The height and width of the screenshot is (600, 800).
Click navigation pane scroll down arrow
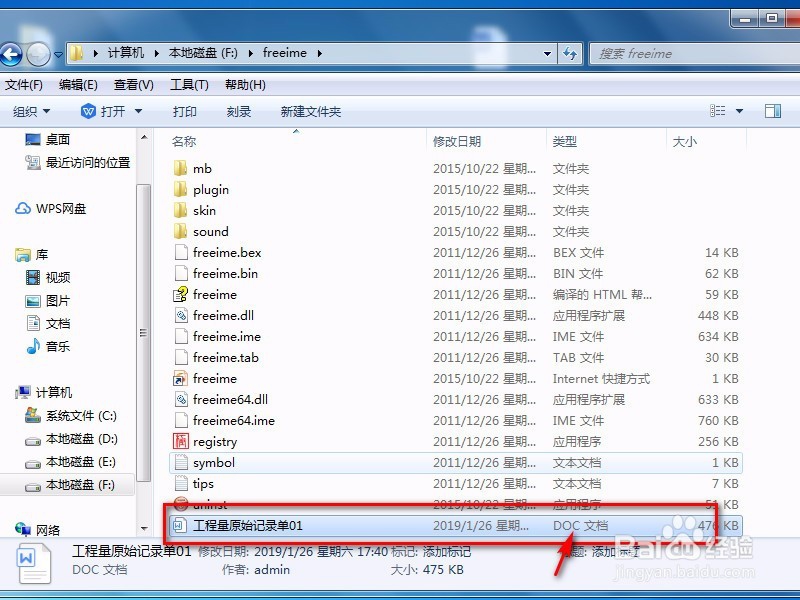tap(144, 529)
